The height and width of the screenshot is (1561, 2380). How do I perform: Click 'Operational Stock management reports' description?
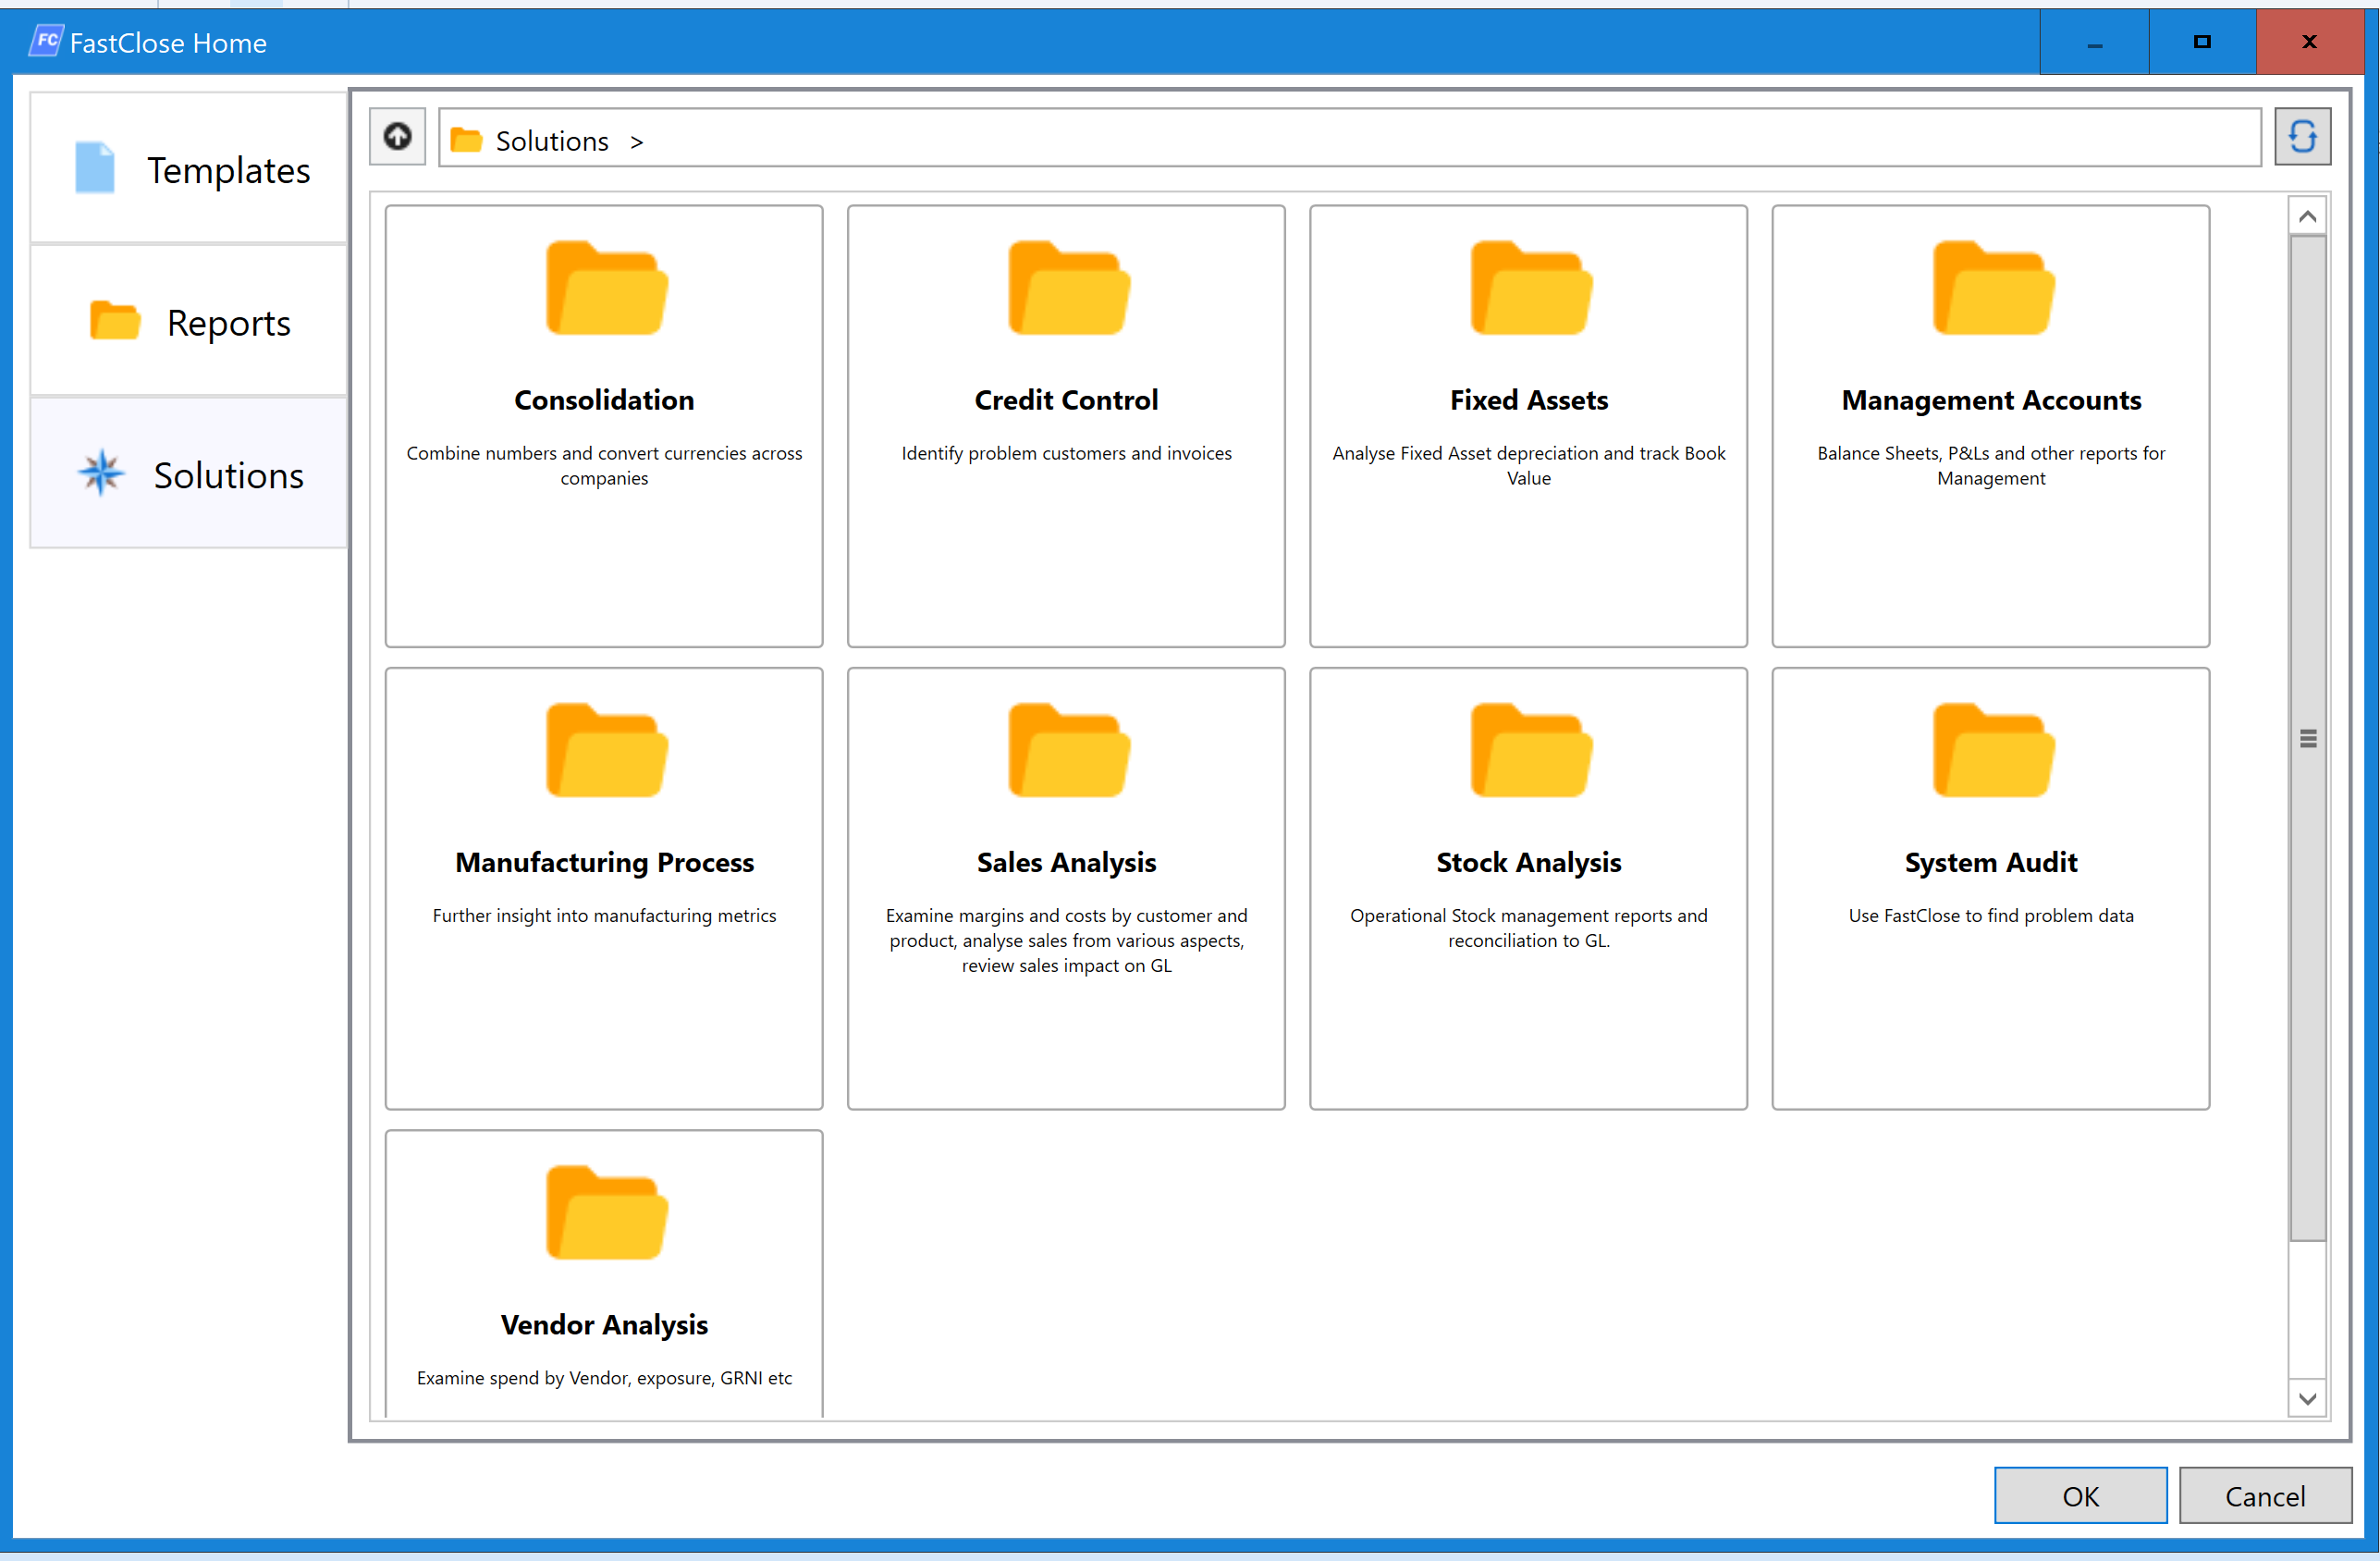[x=1529, y=928]
